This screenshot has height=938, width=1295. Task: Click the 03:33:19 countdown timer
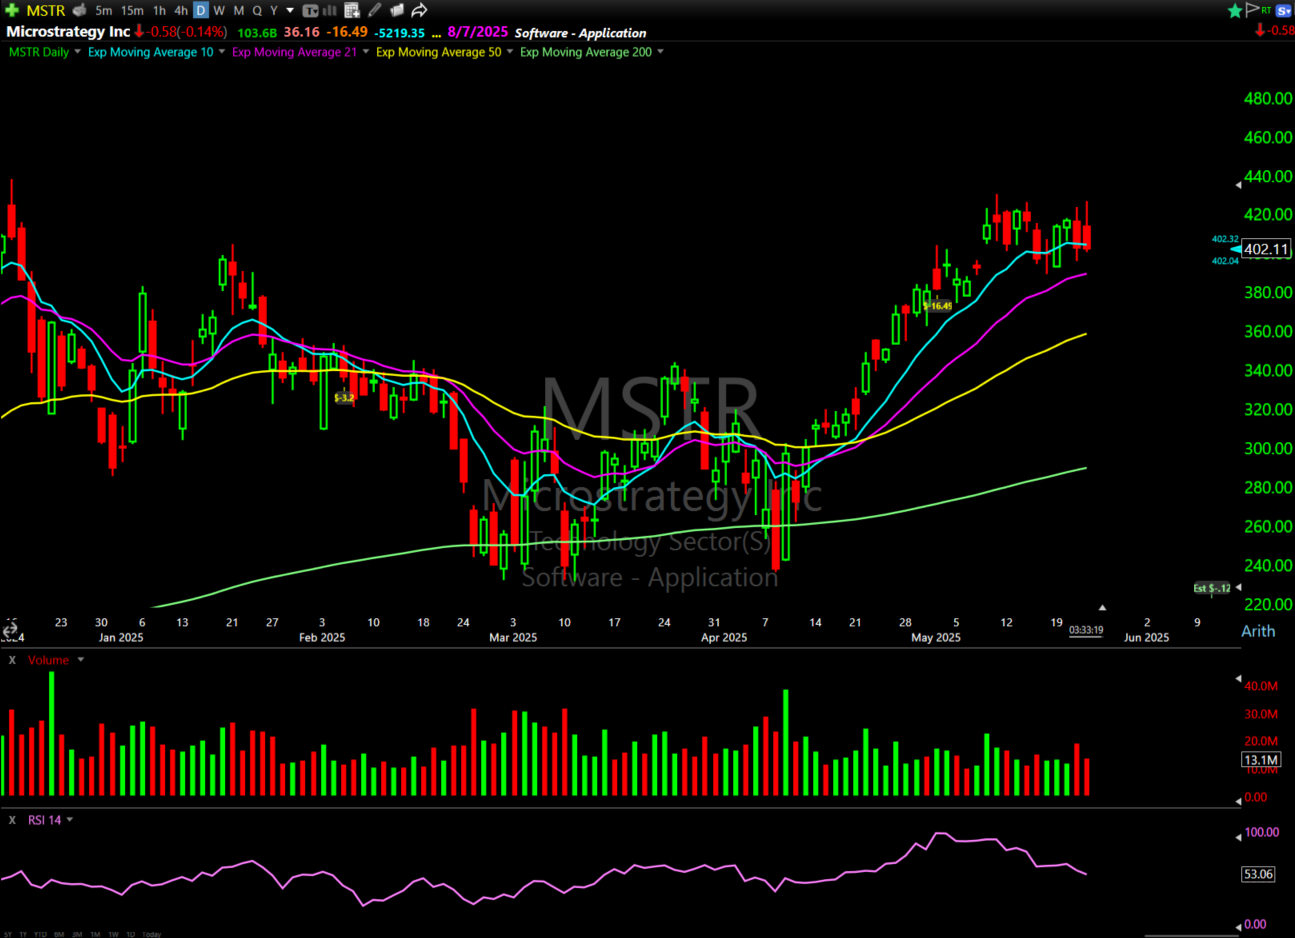pos(1086,630)
